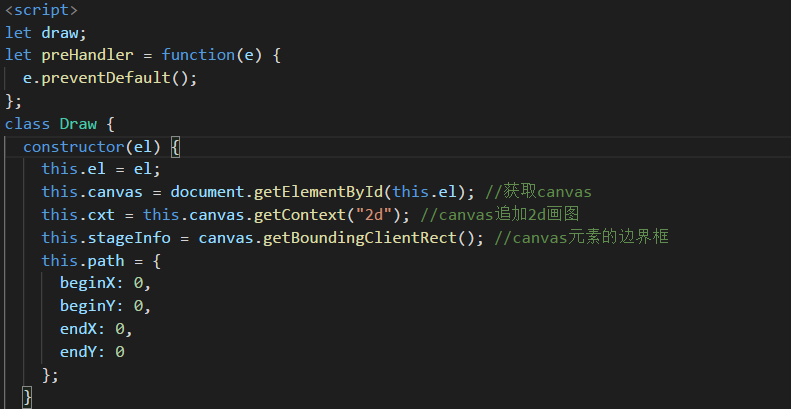
Task: Click 'e.preventDefault();' statement
Action: pyautogui.click(x=110, y=78)
